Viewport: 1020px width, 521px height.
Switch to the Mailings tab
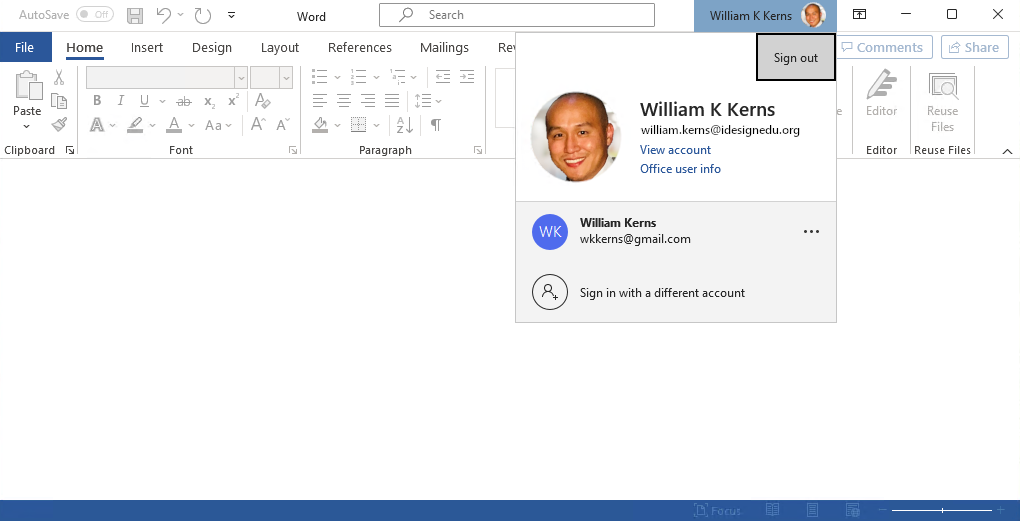coord(444,47)
